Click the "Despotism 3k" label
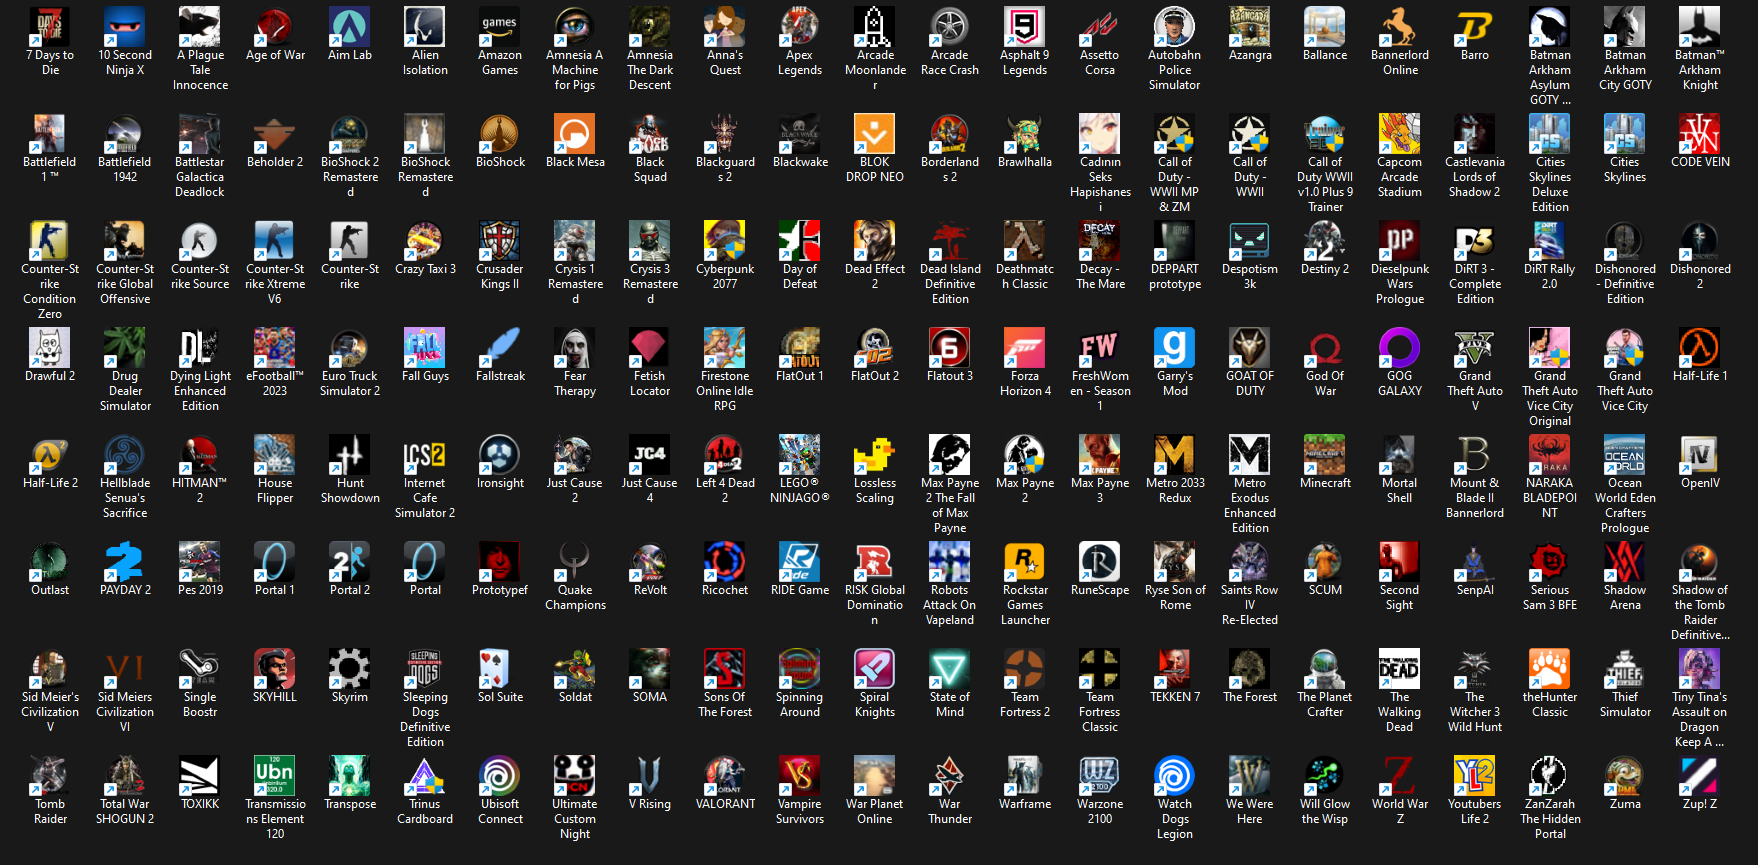1758x865 pixels. click(x=1250, y=276)
